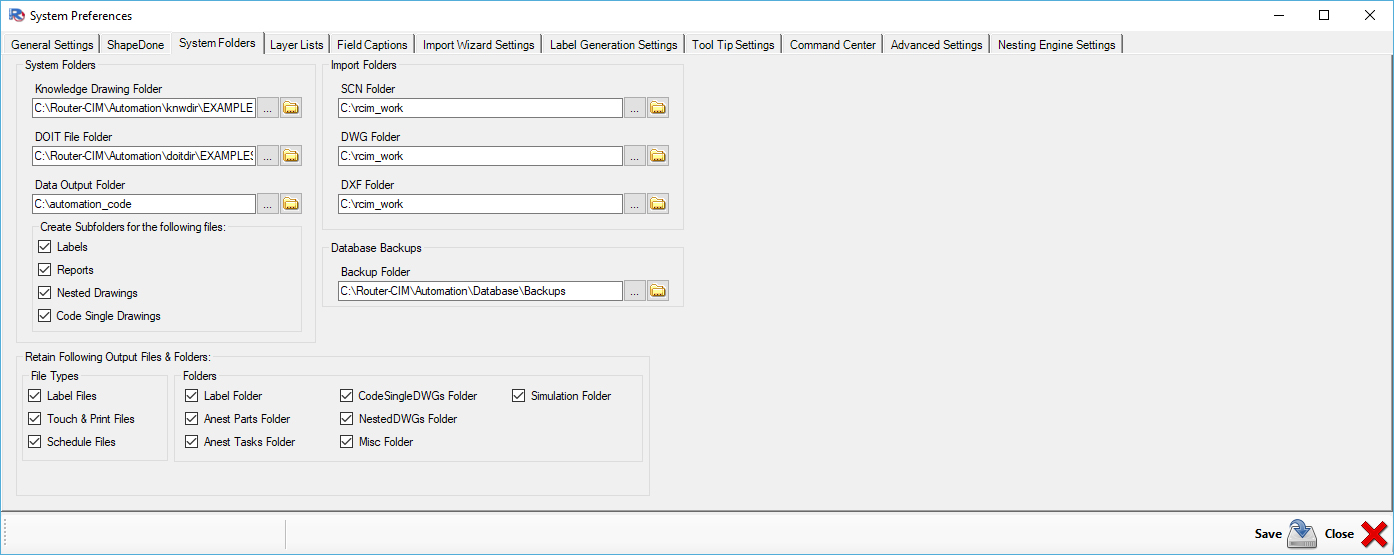1394x555 pixels.
Task: Click the Close text label
Action: pyautogui.click(x=1339, y=534)
